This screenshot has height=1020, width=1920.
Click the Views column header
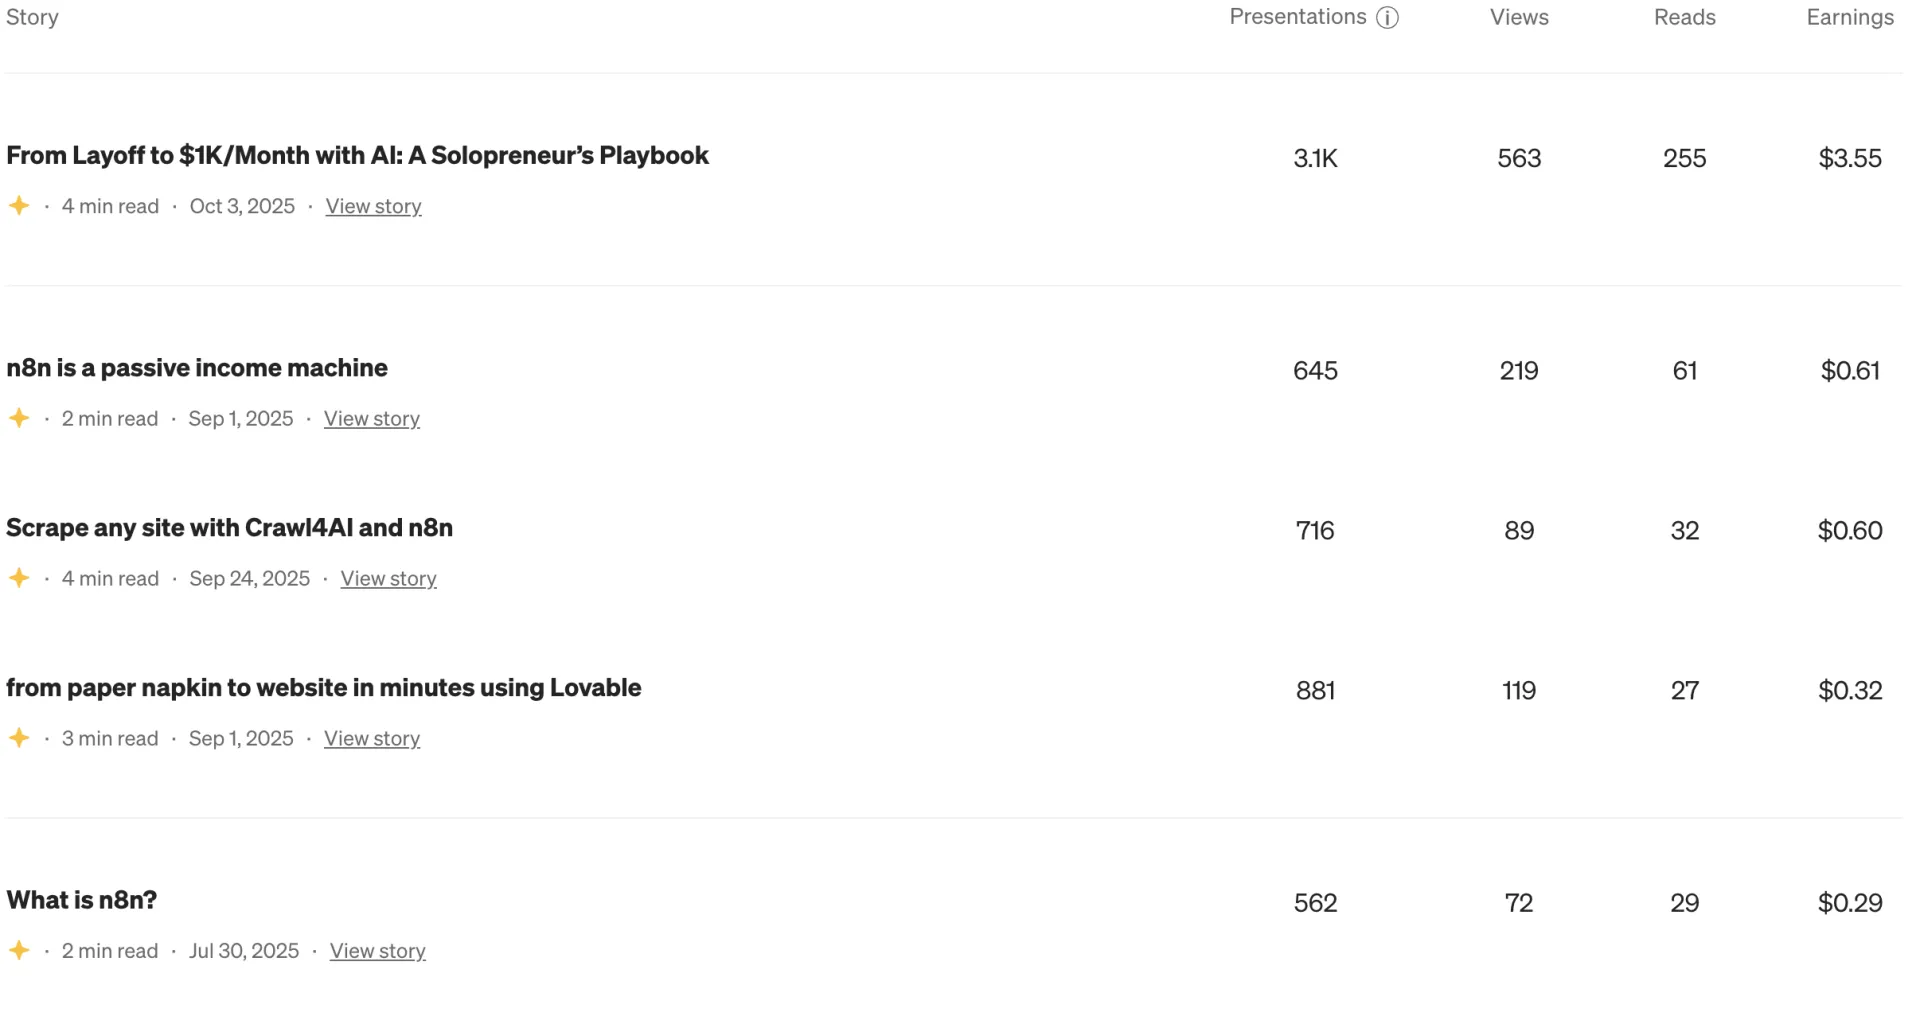[1518, 17]
